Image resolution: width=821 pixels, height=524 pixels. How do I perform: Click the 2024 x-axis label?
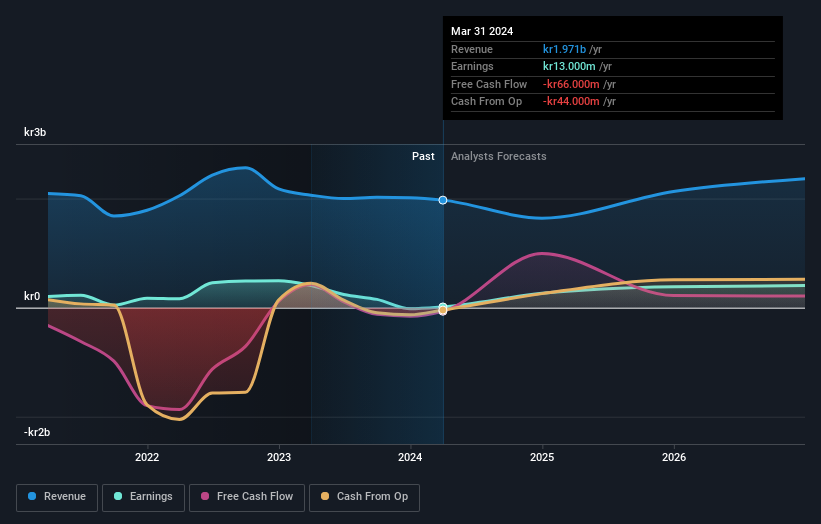[x=410, y=457]
